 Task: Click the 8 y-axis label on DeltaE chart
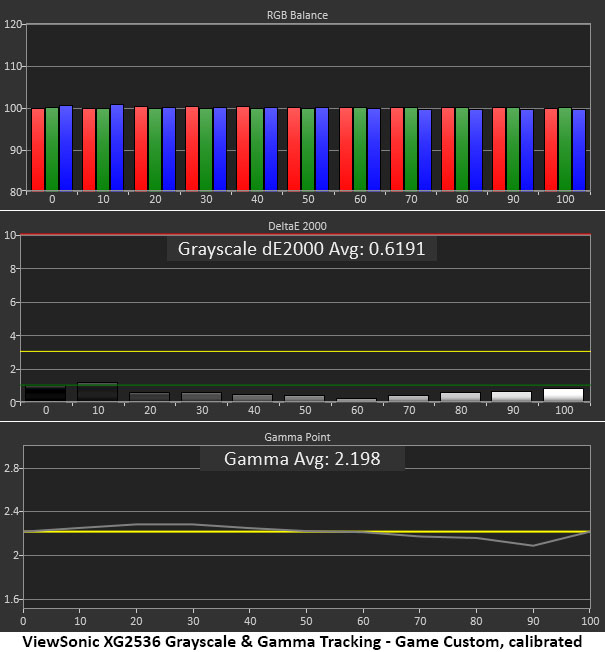coord(13,269)
